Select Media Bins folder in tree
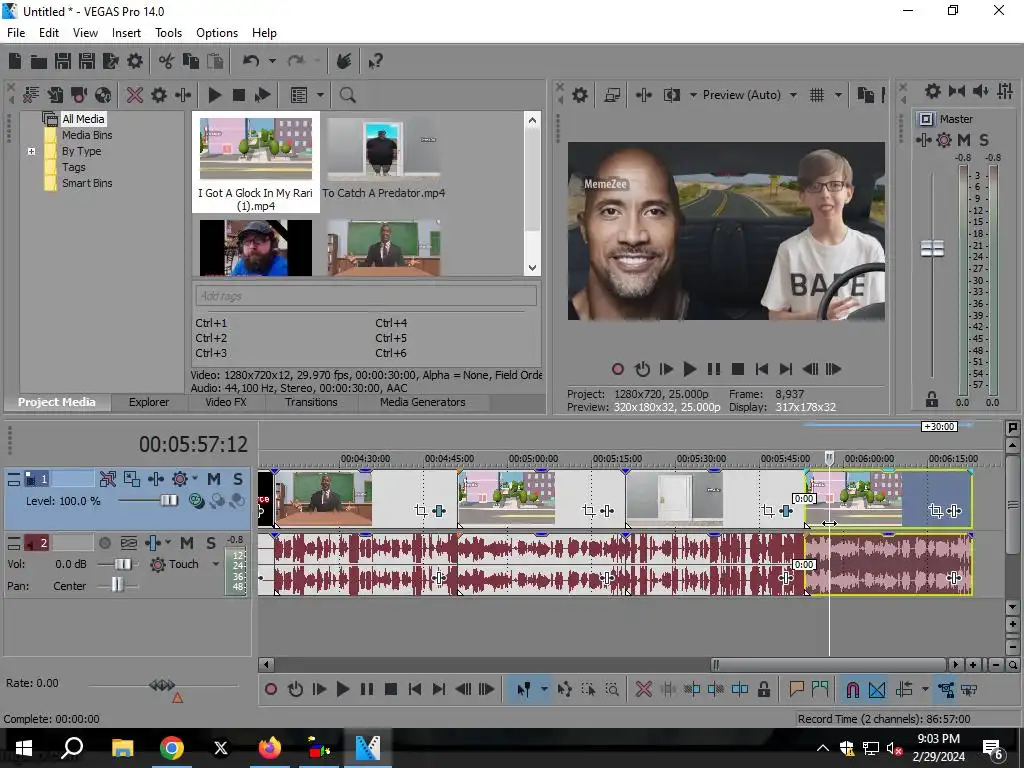The image size is (1024, 768). tap(87, 135)
